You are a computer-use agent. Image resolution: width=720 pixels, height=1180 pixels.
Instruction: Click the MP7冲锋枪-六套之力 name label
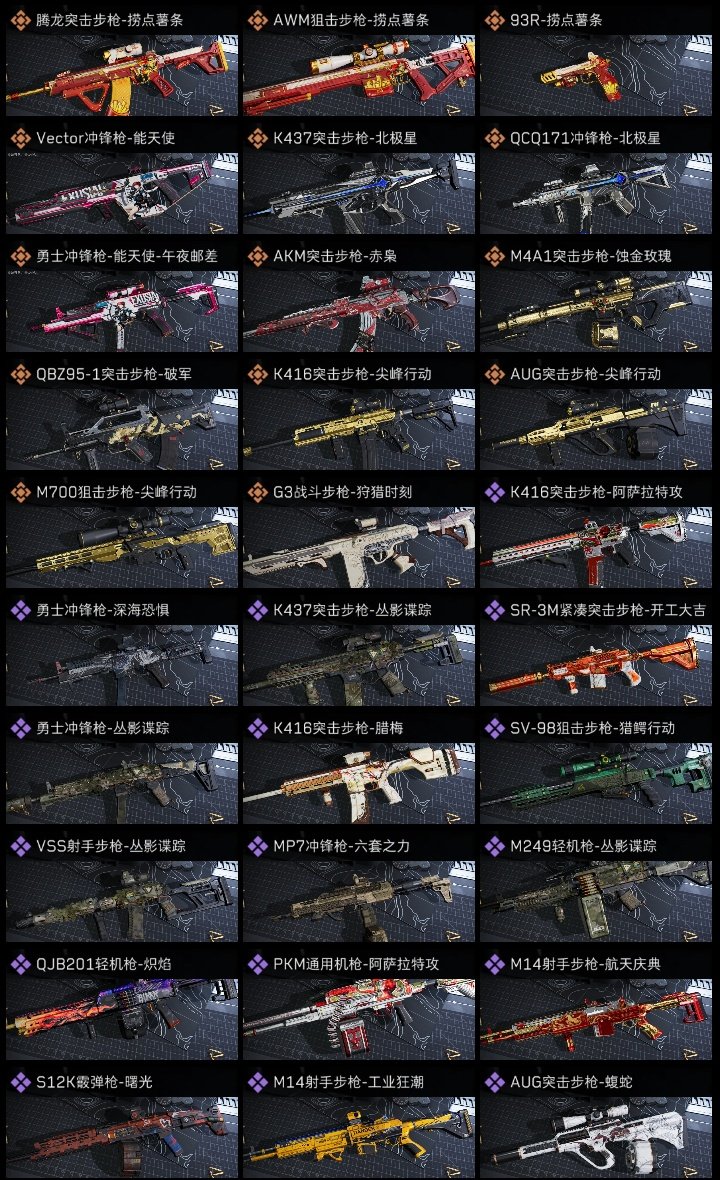coord(342,846)
